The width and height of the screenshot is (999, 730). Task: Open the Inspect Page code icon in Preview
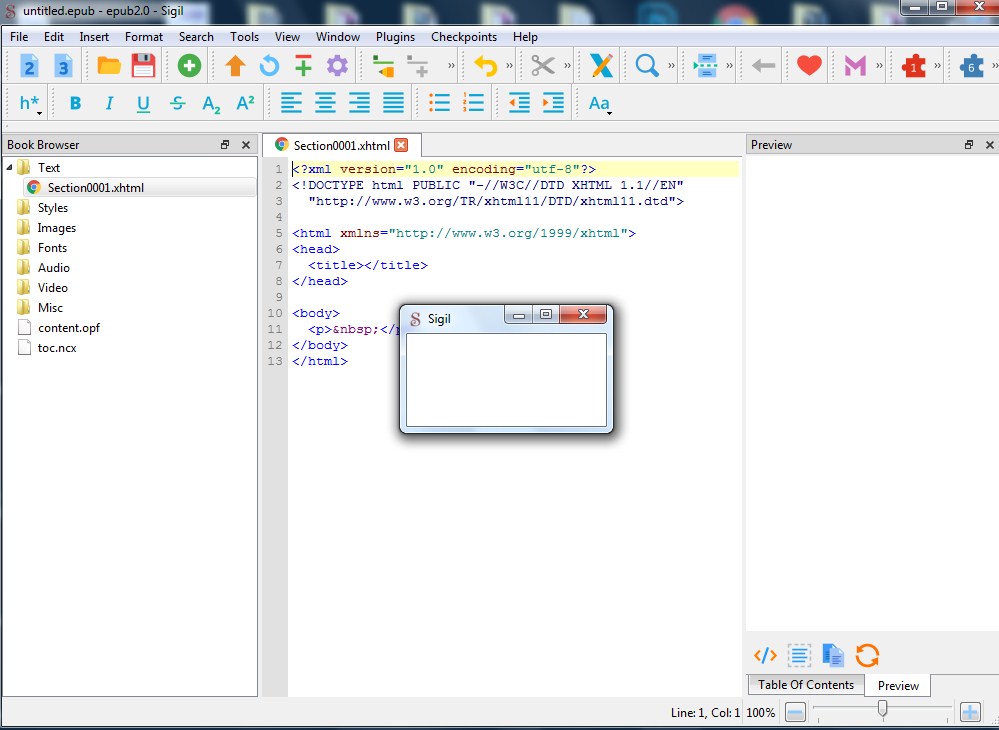click(x=765, y=656)
